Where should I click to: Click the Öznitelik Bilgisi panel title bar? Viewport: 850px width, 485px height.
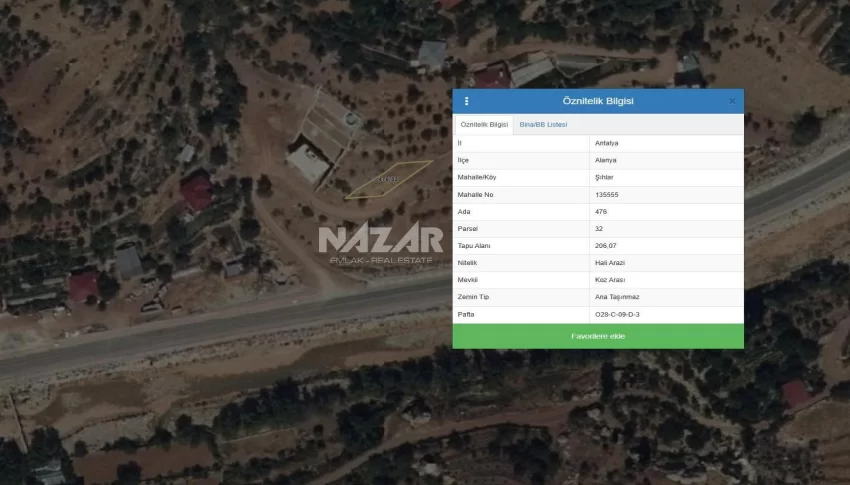[x=598, y=101]
